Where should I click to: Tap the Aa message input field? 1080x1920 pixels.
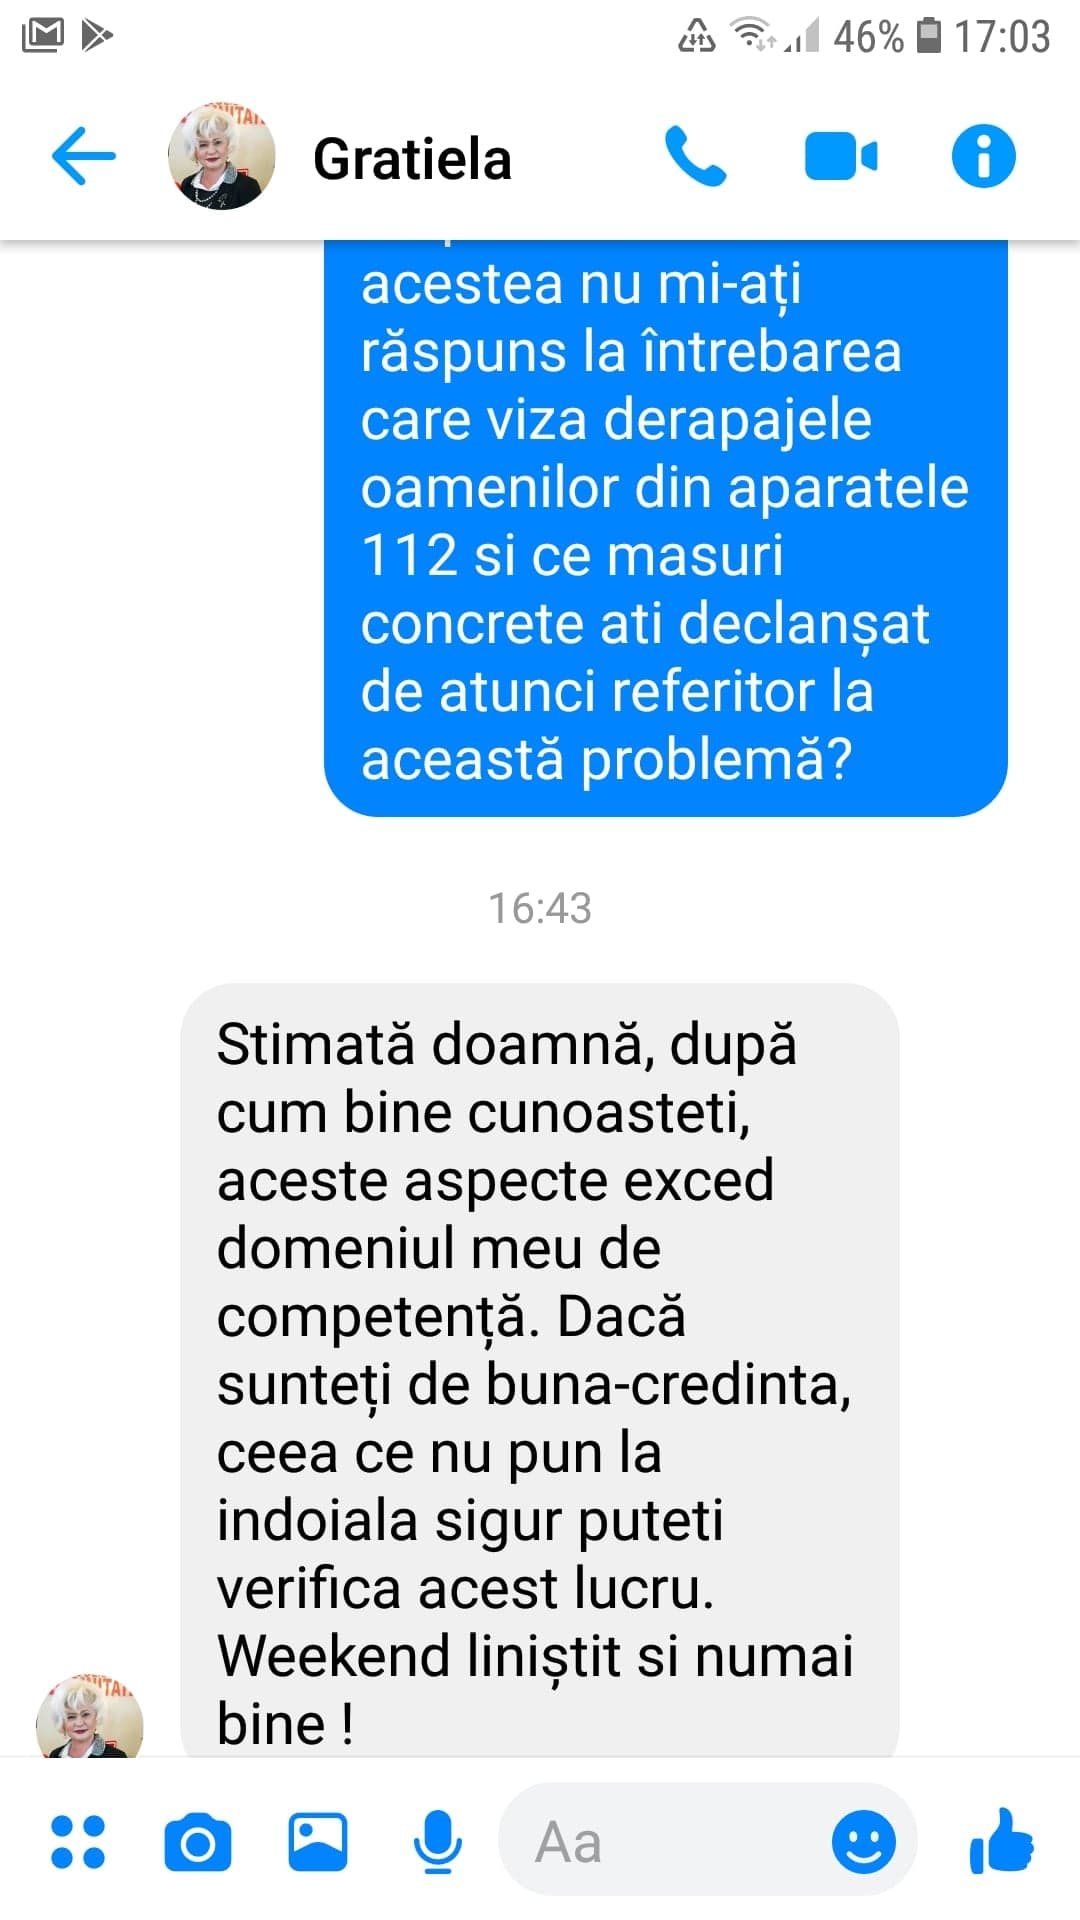point(665,1841)
